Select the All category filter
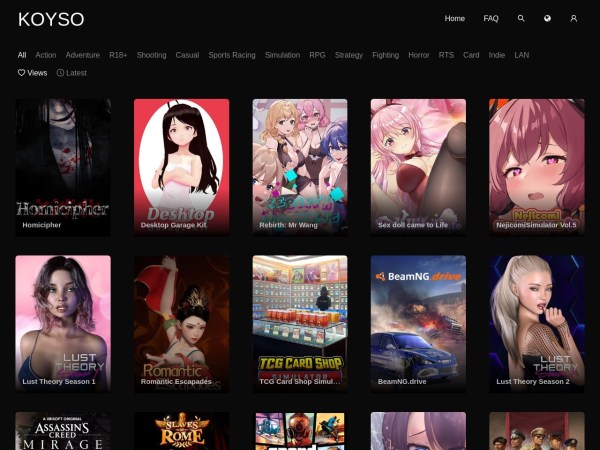The width and height of the screenshot is (600, 450). pos(22,55)
